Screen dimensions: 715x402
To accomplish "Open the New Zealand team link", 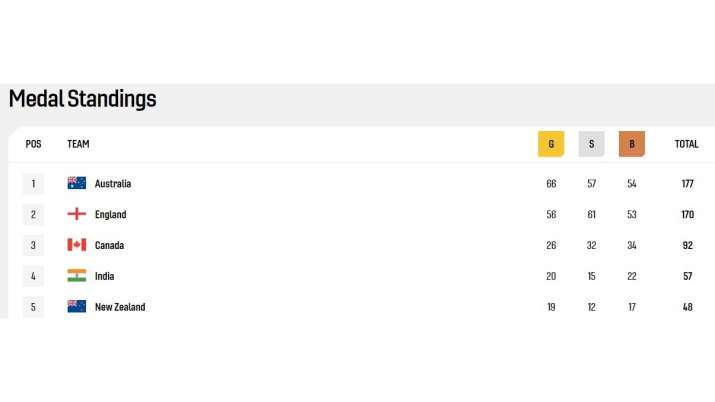I will [x=120, y=307].
